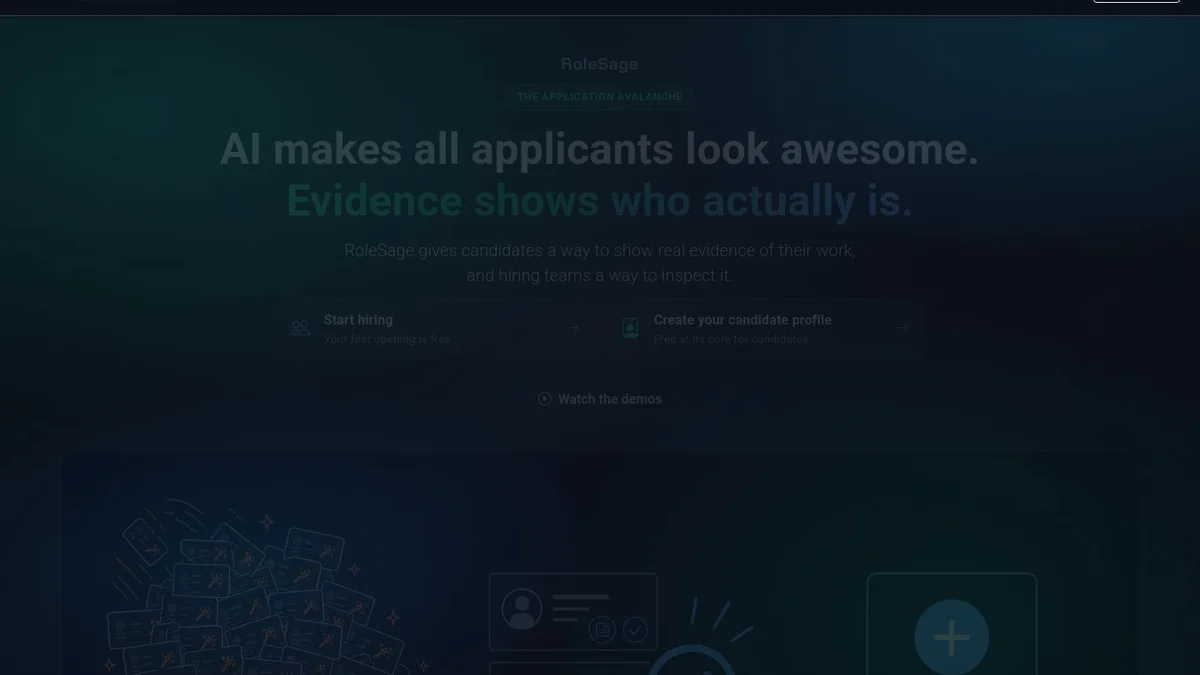The width and height of the screenshot is (1200, 675).
Task: Click the people icon beside Start hiring
Action: [300, 328]
